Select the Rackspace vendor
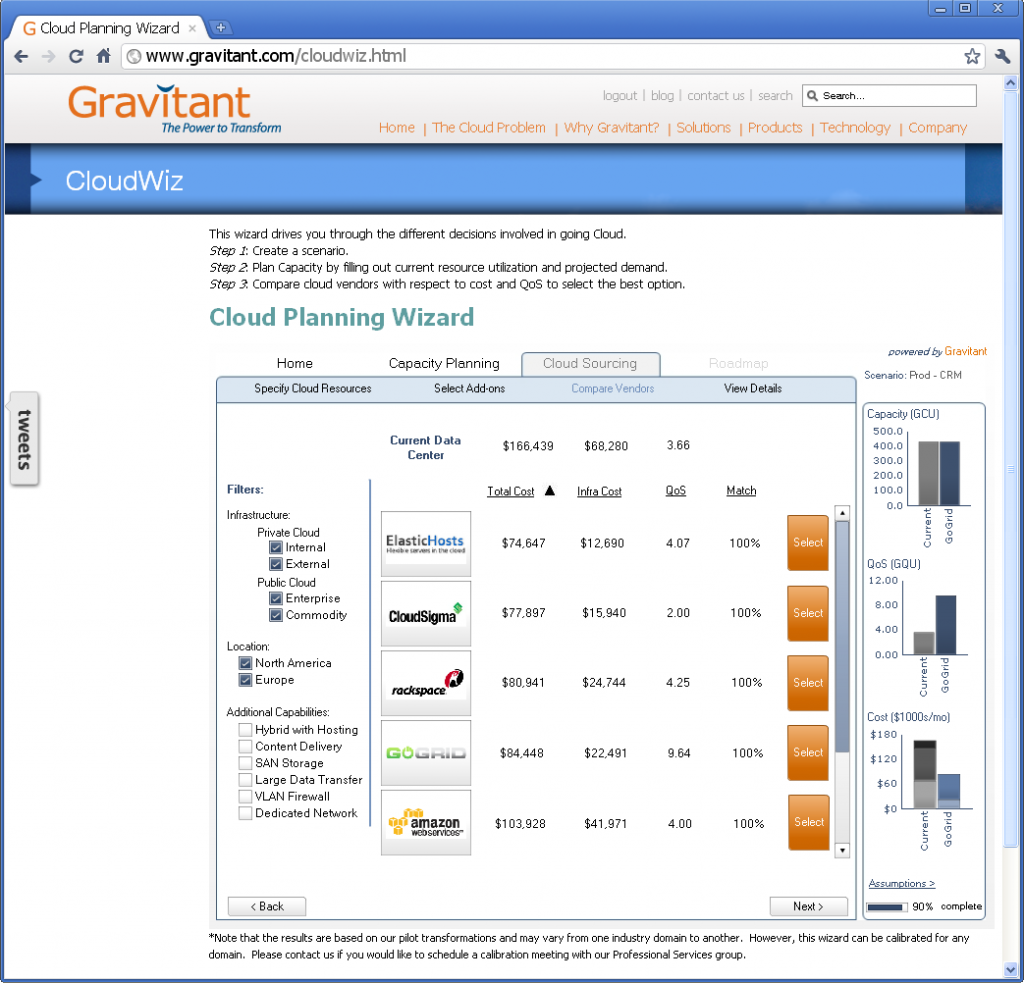Viewport: 1024px width, 983px height. 808,683
